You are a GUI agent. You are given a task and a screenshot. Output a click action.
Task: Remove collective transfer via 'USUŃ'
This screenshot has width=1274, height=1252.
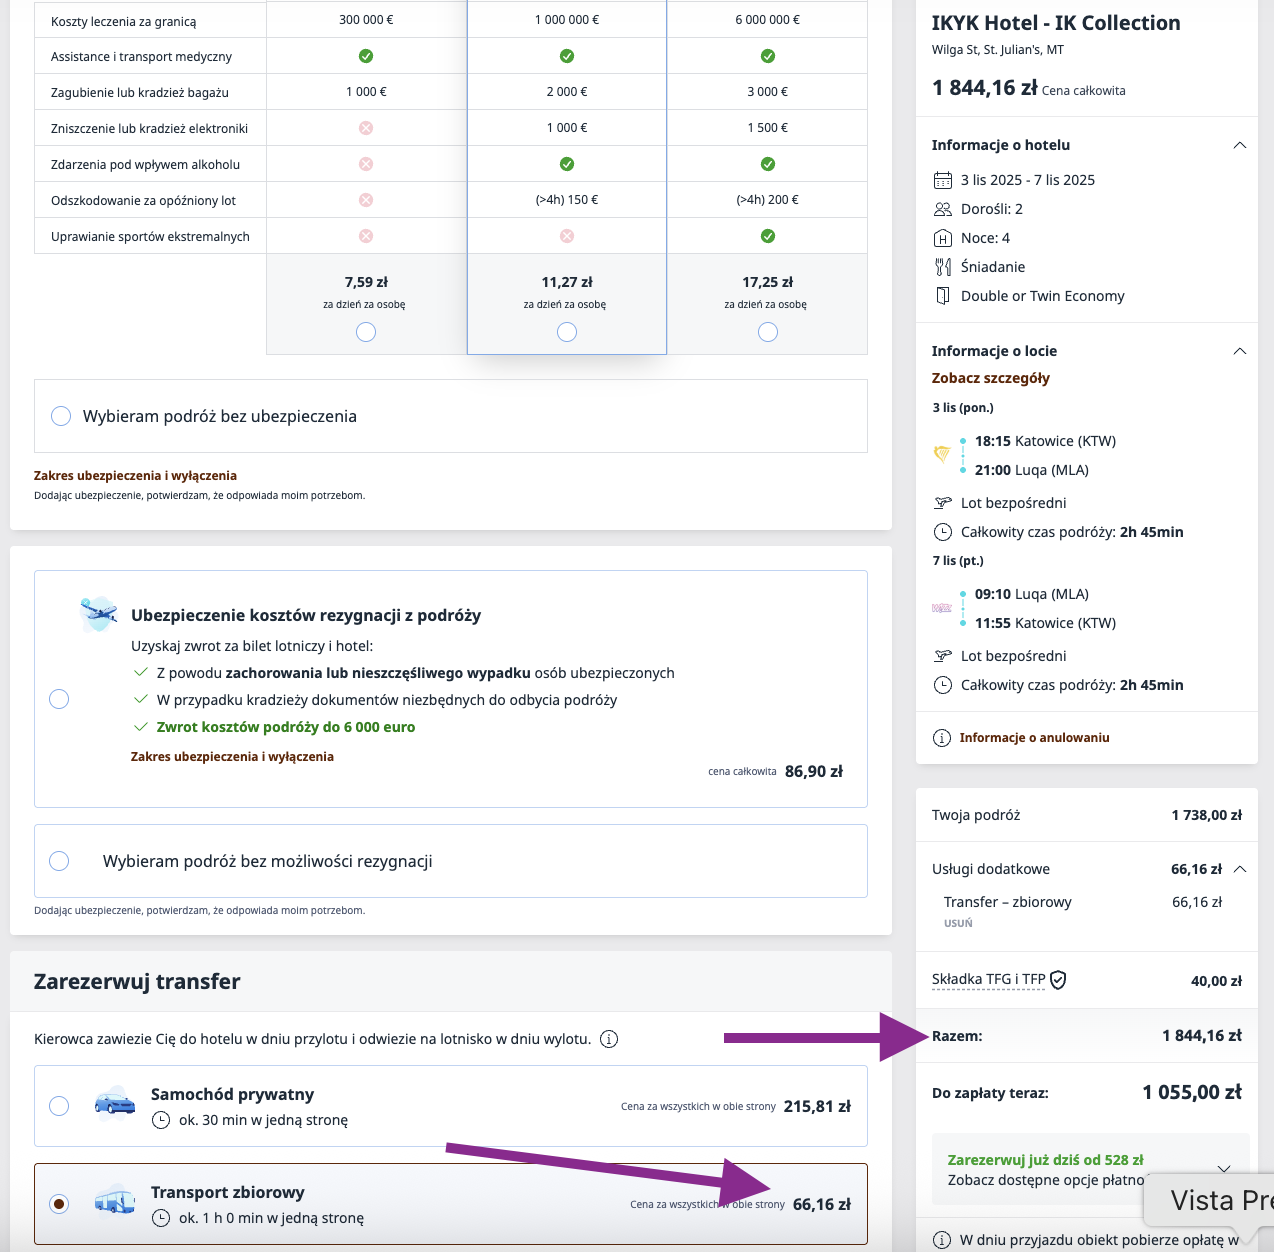958,923
